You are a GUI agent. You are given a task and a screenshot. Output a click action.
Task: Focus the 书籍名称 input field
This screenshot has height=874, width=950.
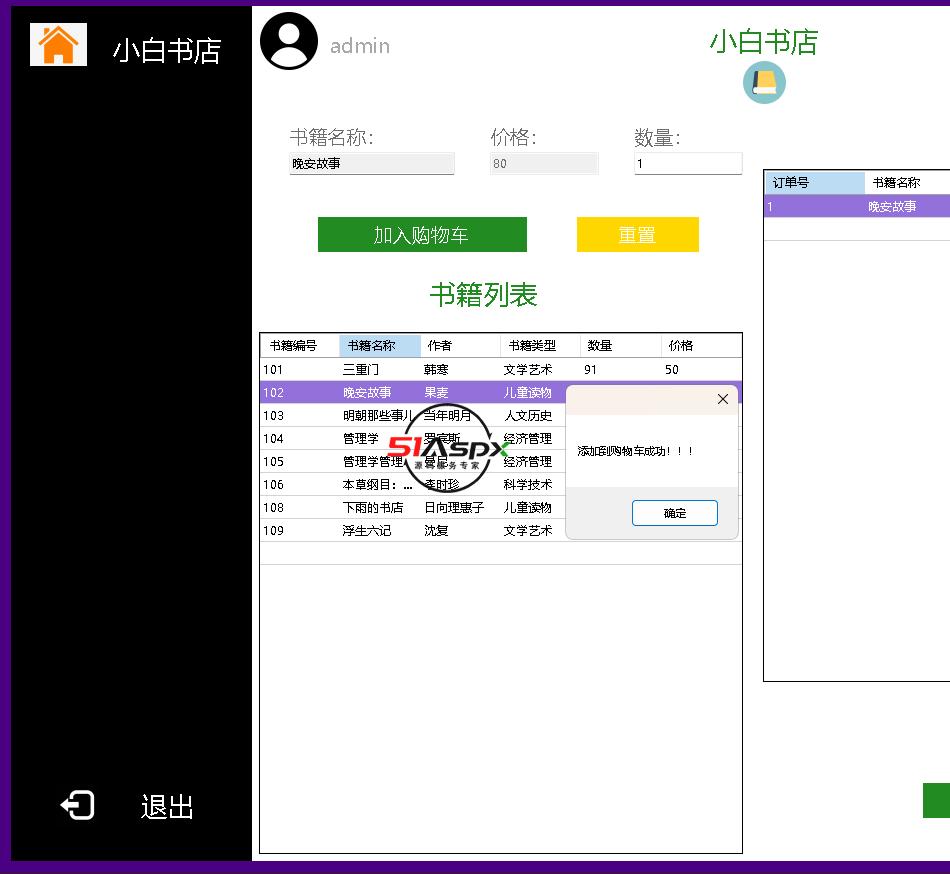(371, 164)
